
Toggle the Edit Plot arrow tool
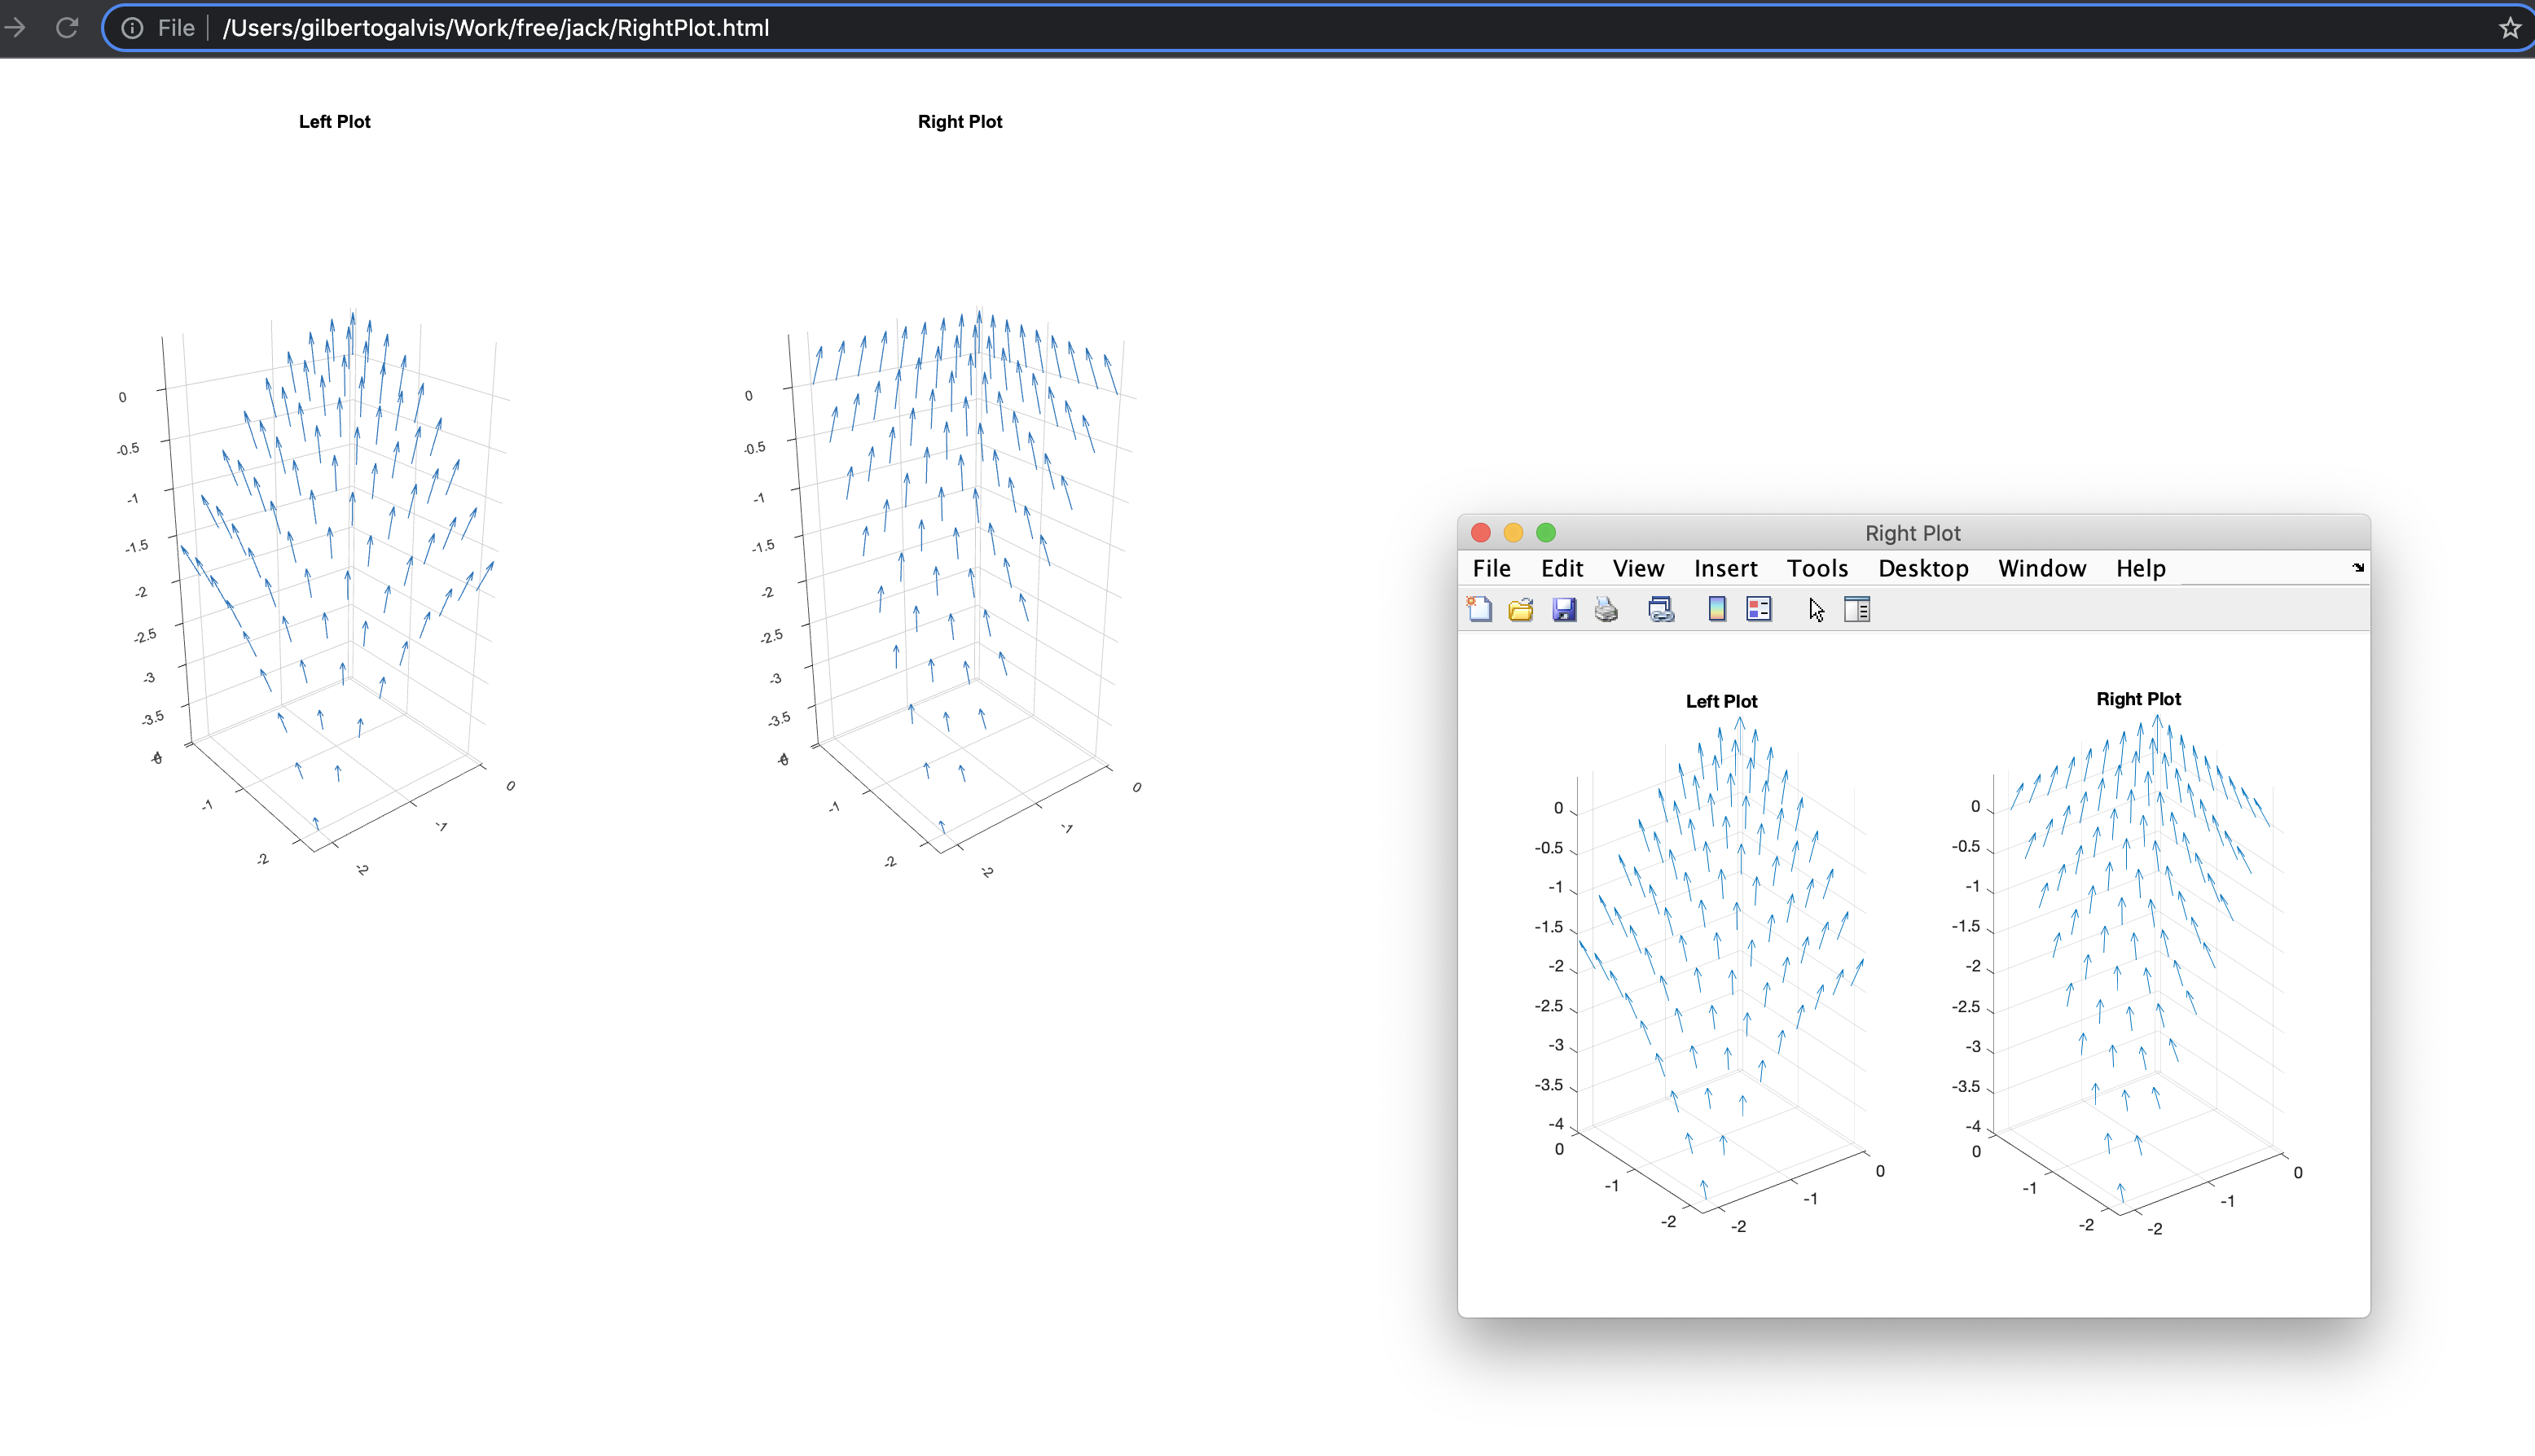1816,609
